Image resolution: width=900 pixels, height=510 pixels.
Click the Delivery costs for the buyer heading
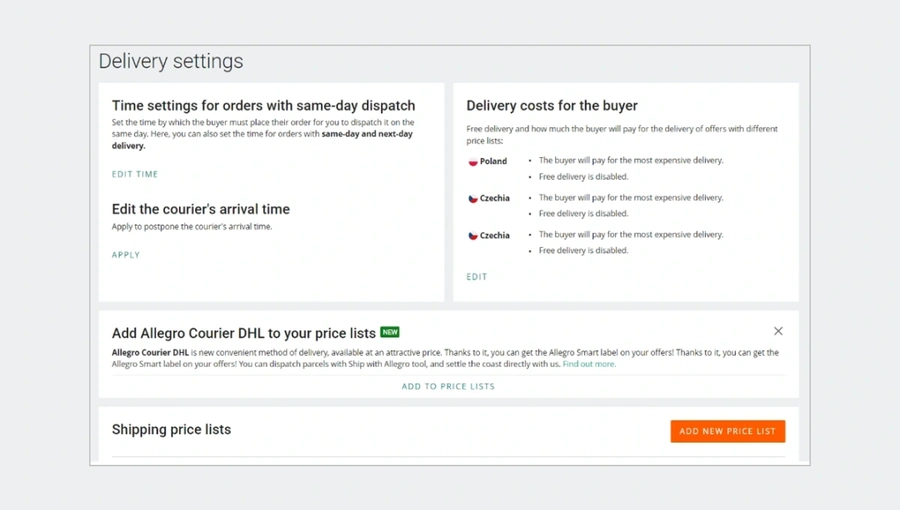coord(552,106)
